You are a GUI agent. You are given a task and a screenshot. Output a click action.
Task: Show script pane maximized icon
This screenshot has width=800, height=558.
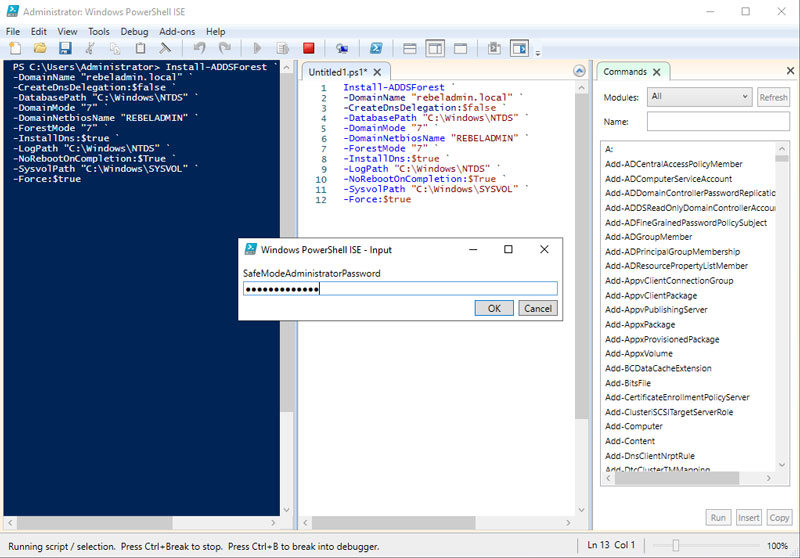click(460, 48)
